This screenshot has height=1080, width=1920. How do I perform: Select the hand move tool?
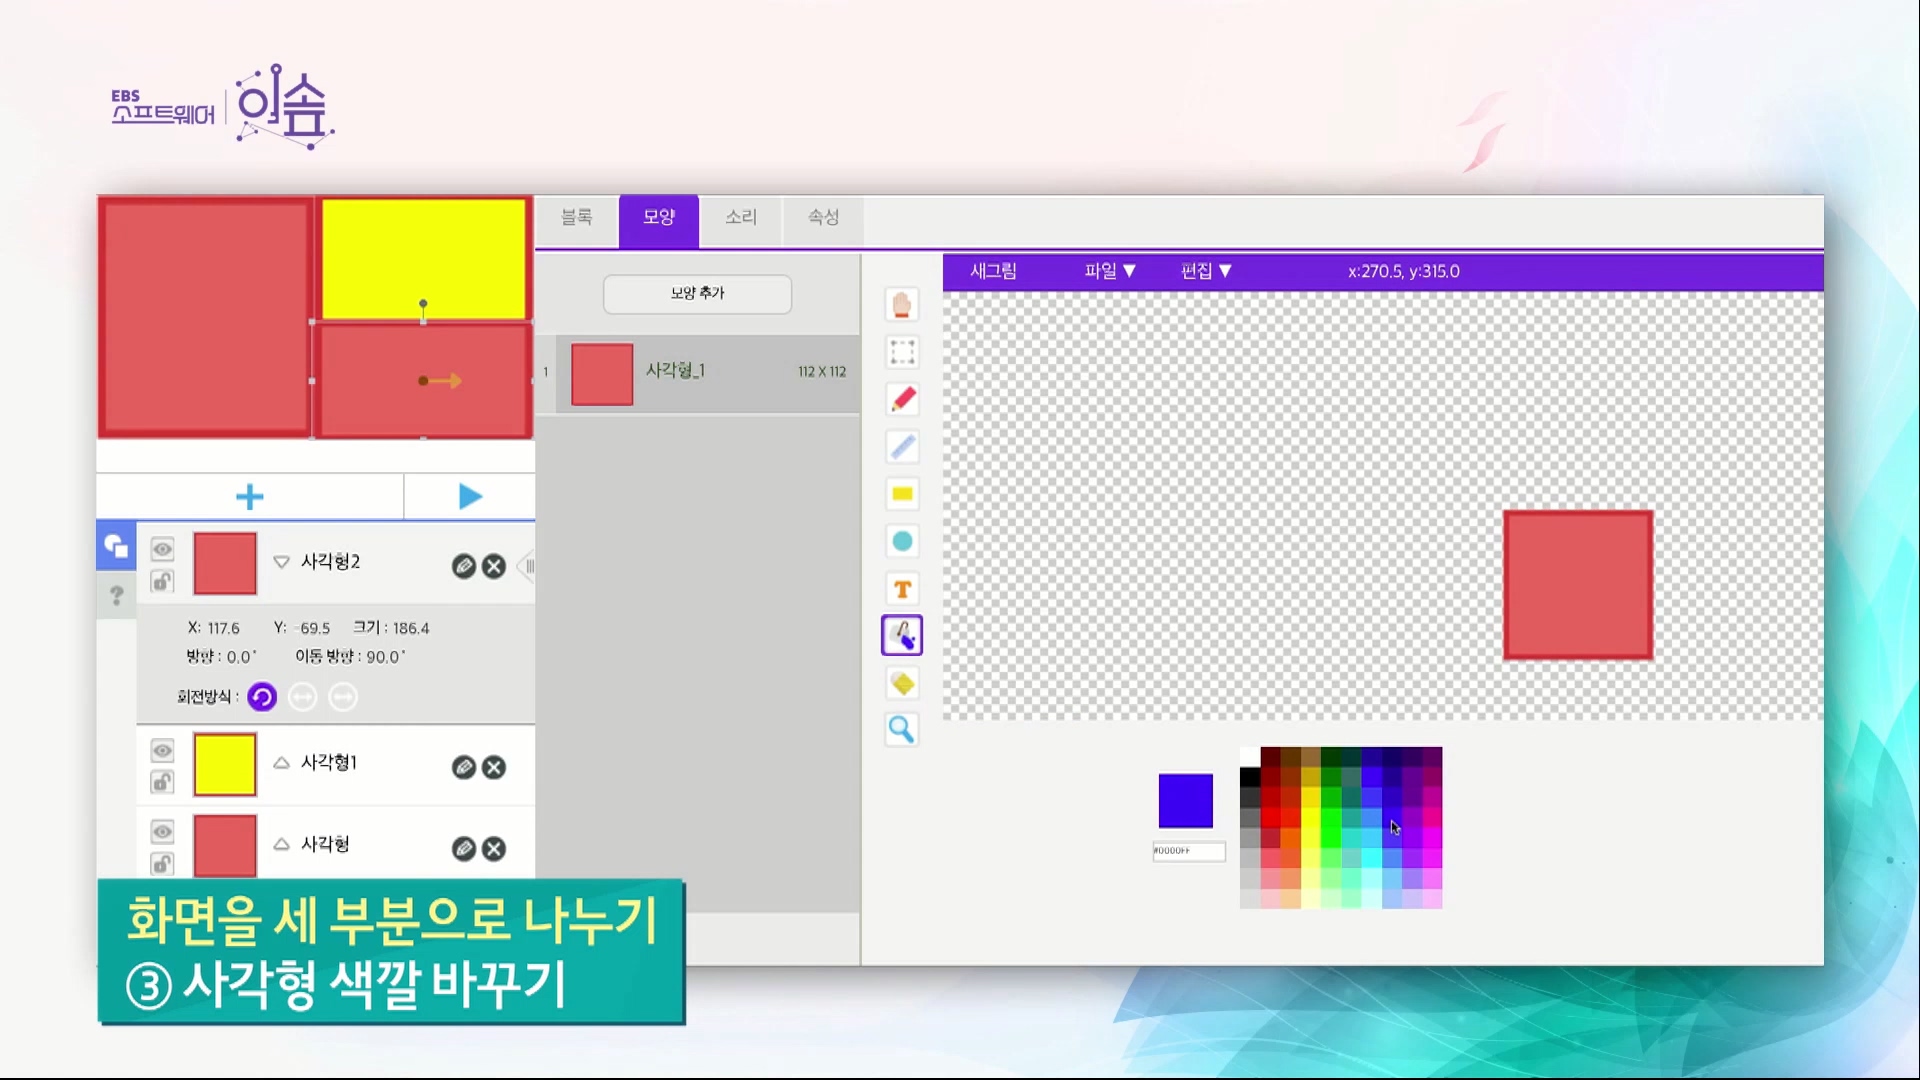tap(902, 305)
